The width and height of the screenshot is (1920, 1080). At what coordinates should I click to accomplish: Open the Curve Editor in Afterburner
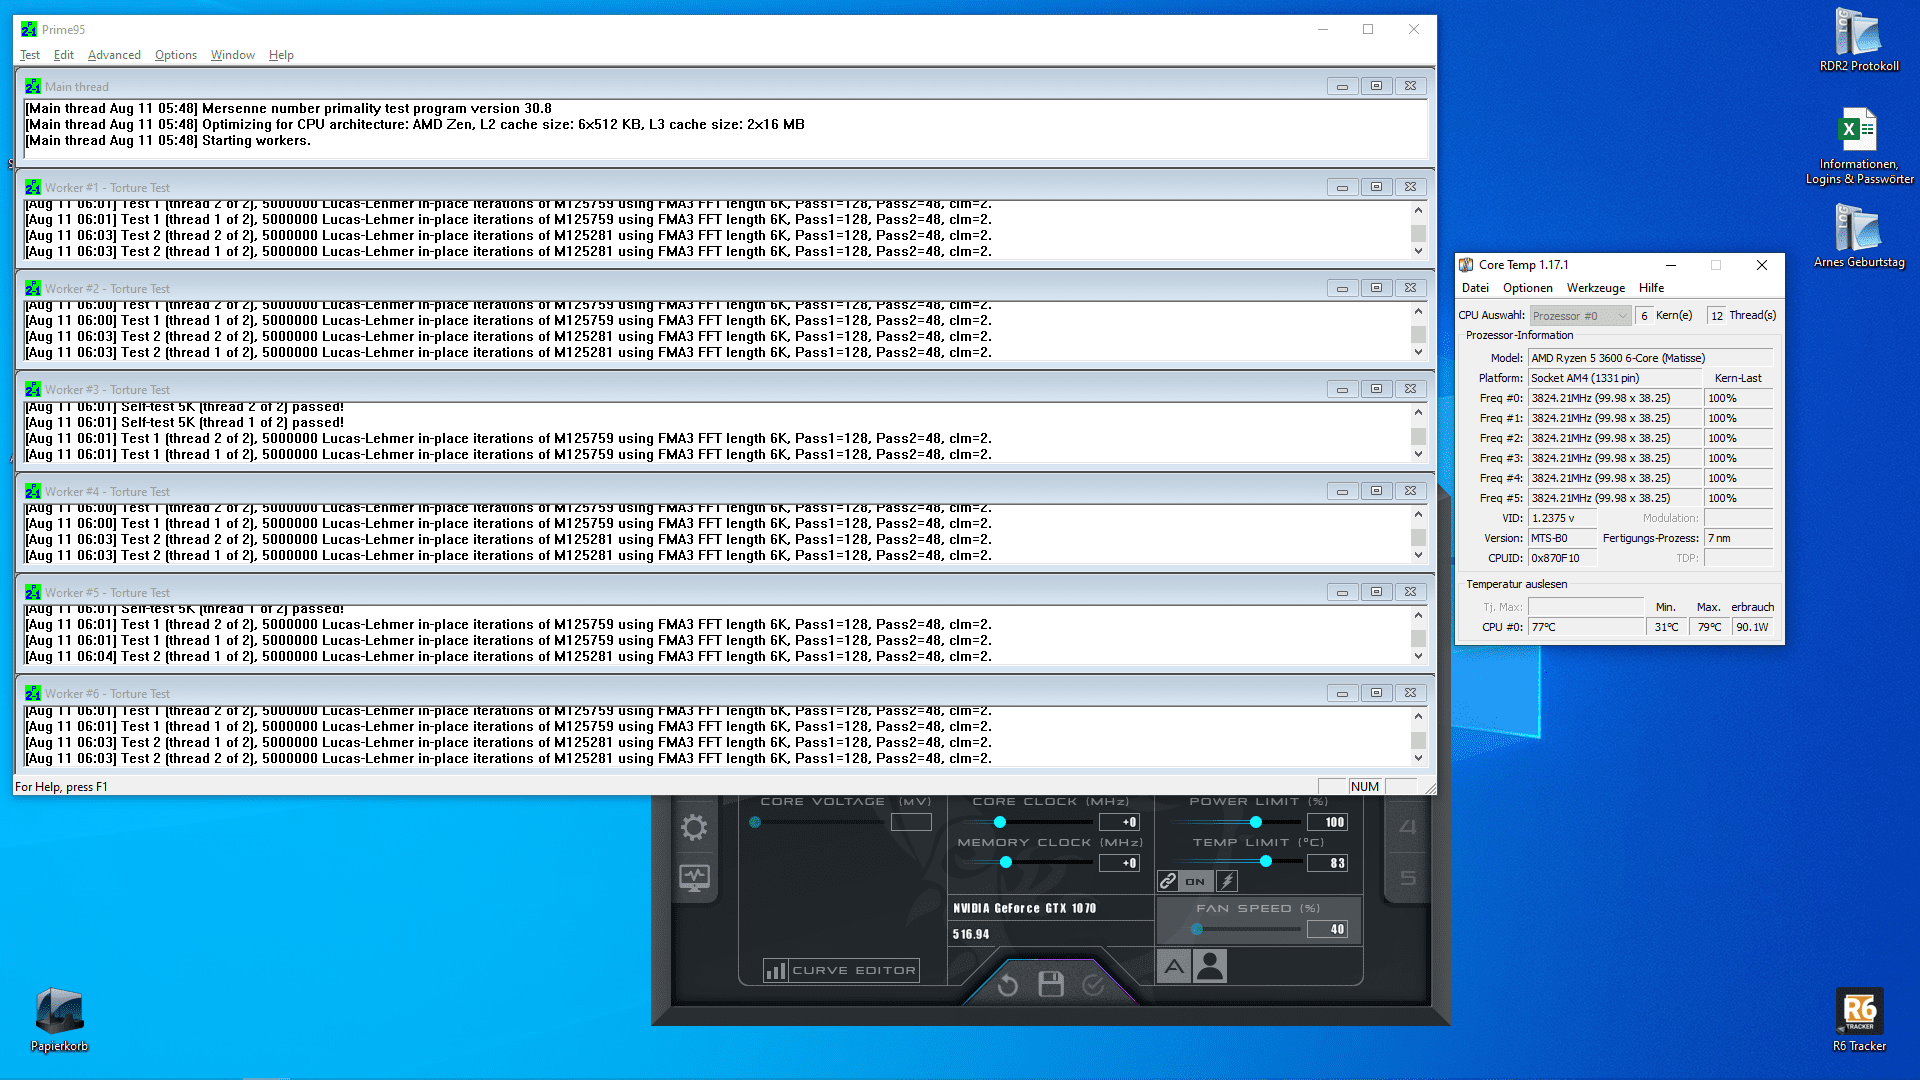(841, 970)
